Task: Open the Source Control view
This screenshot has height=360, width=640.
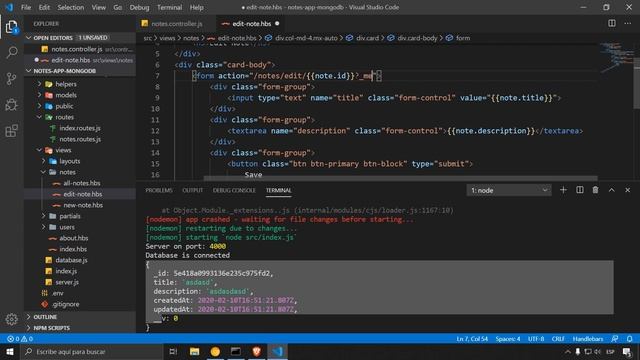Action: click(11, 78)
